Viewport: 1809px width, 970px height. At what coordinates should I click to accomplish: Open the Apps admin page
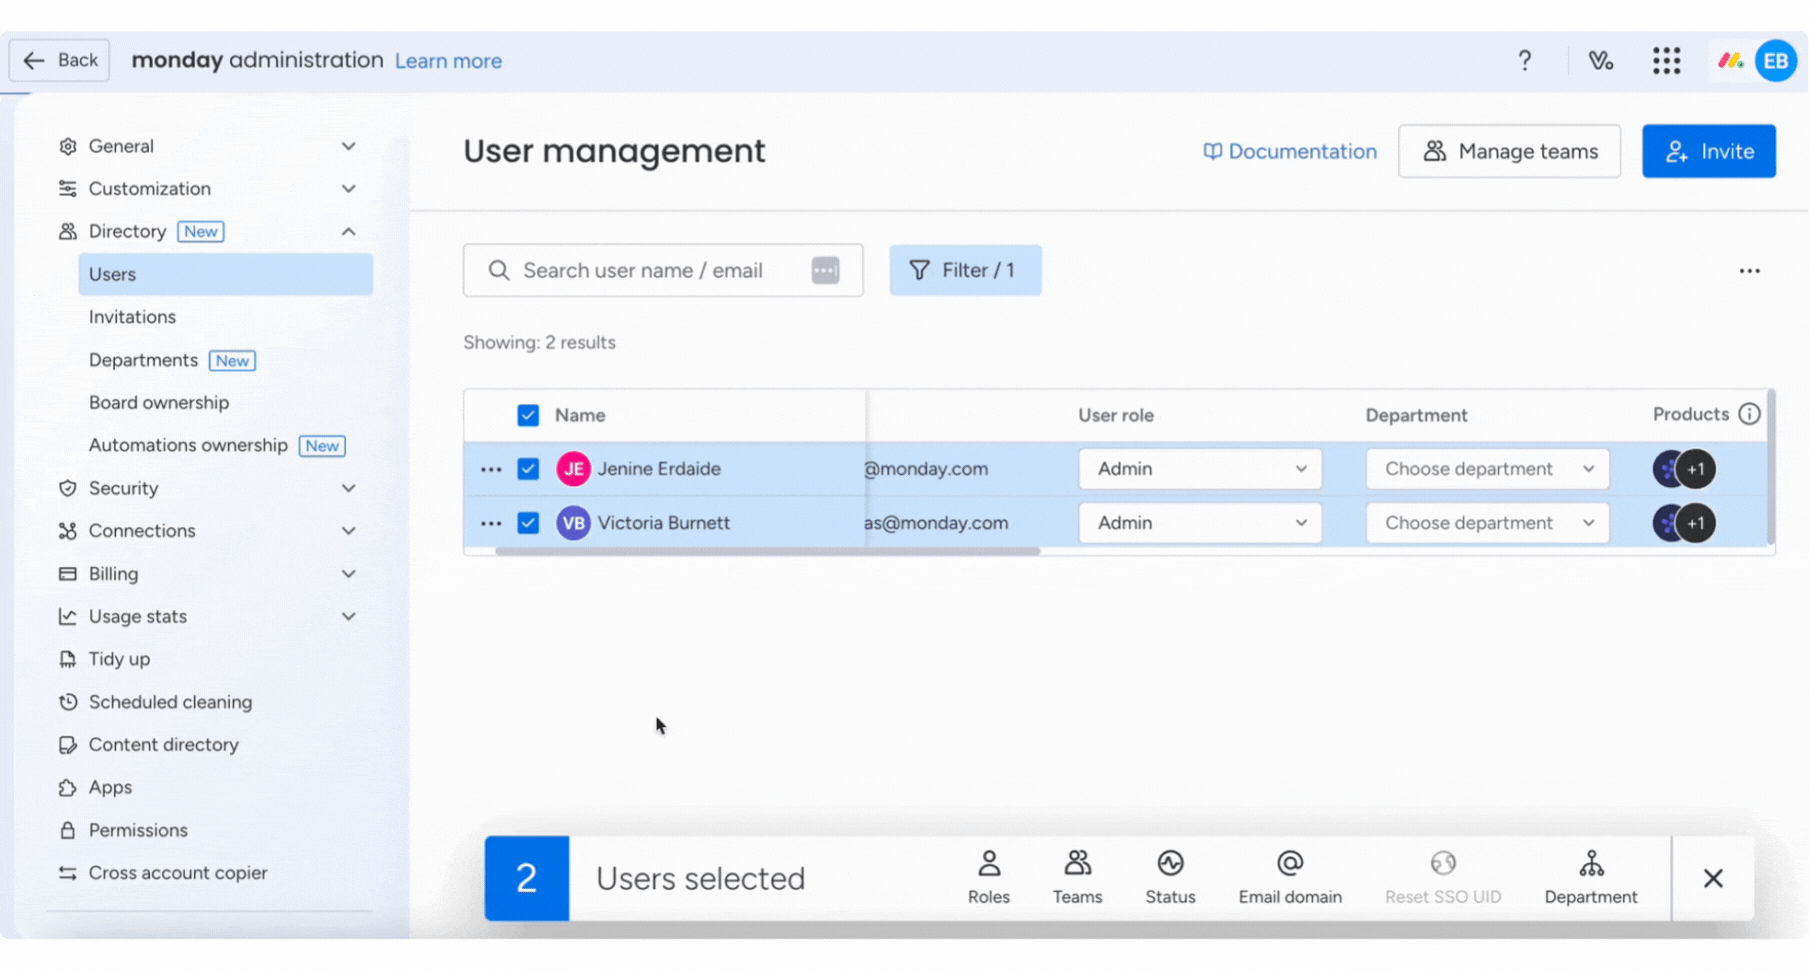[110, 788]
